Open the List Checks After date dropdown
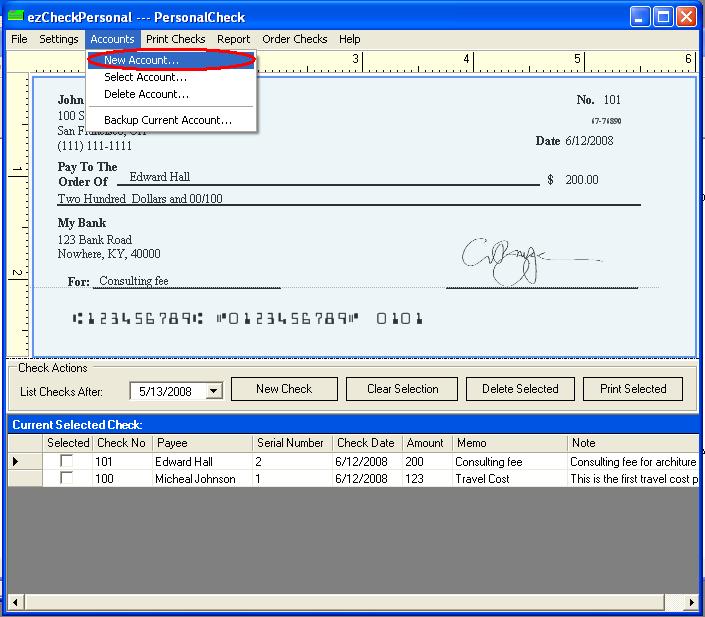Screen dimensions: 705x617 [213, 391]
